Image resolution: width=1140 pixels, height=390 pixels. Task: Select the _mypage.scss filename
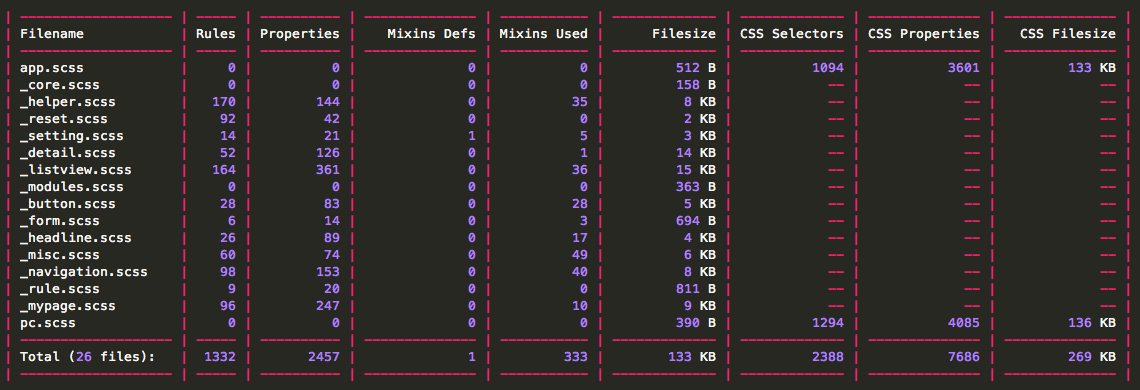click(68, 306)
